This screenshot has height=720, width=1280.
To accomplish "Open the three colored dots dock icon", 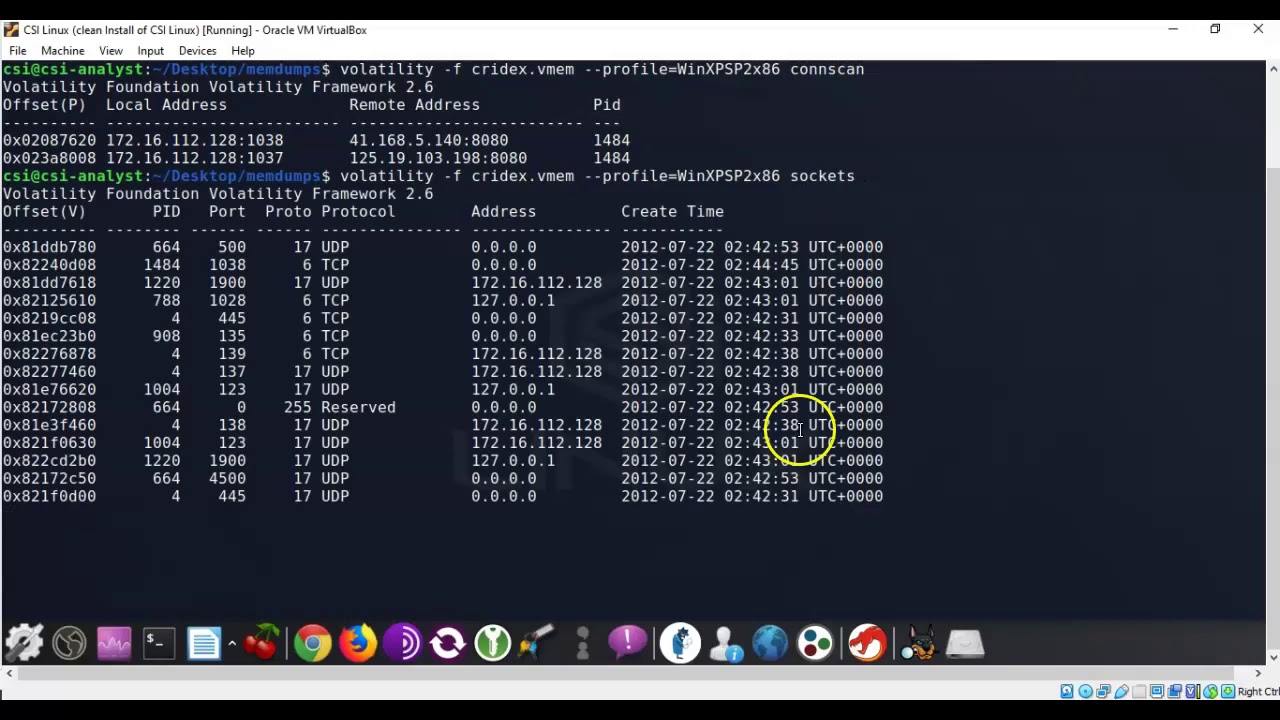I will [x=816, y=643].
